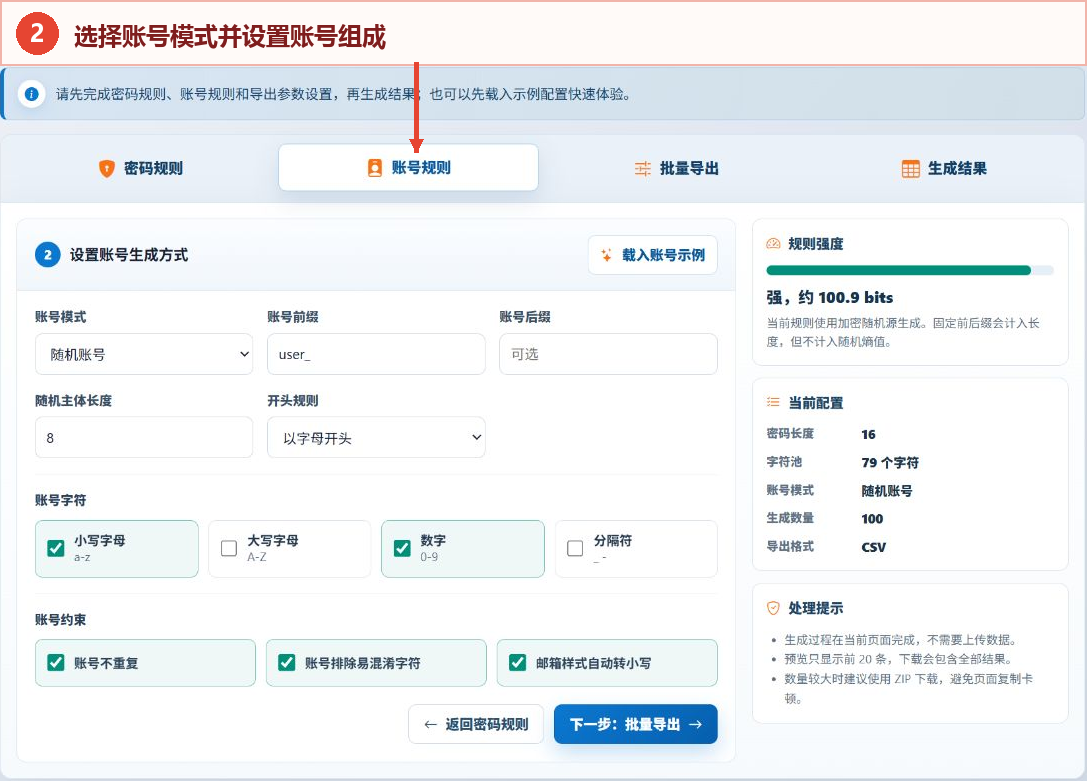1087x781 pixels.
Task: Click the 随机主体长度 field showing 8
Action: (x=144, y=437)
